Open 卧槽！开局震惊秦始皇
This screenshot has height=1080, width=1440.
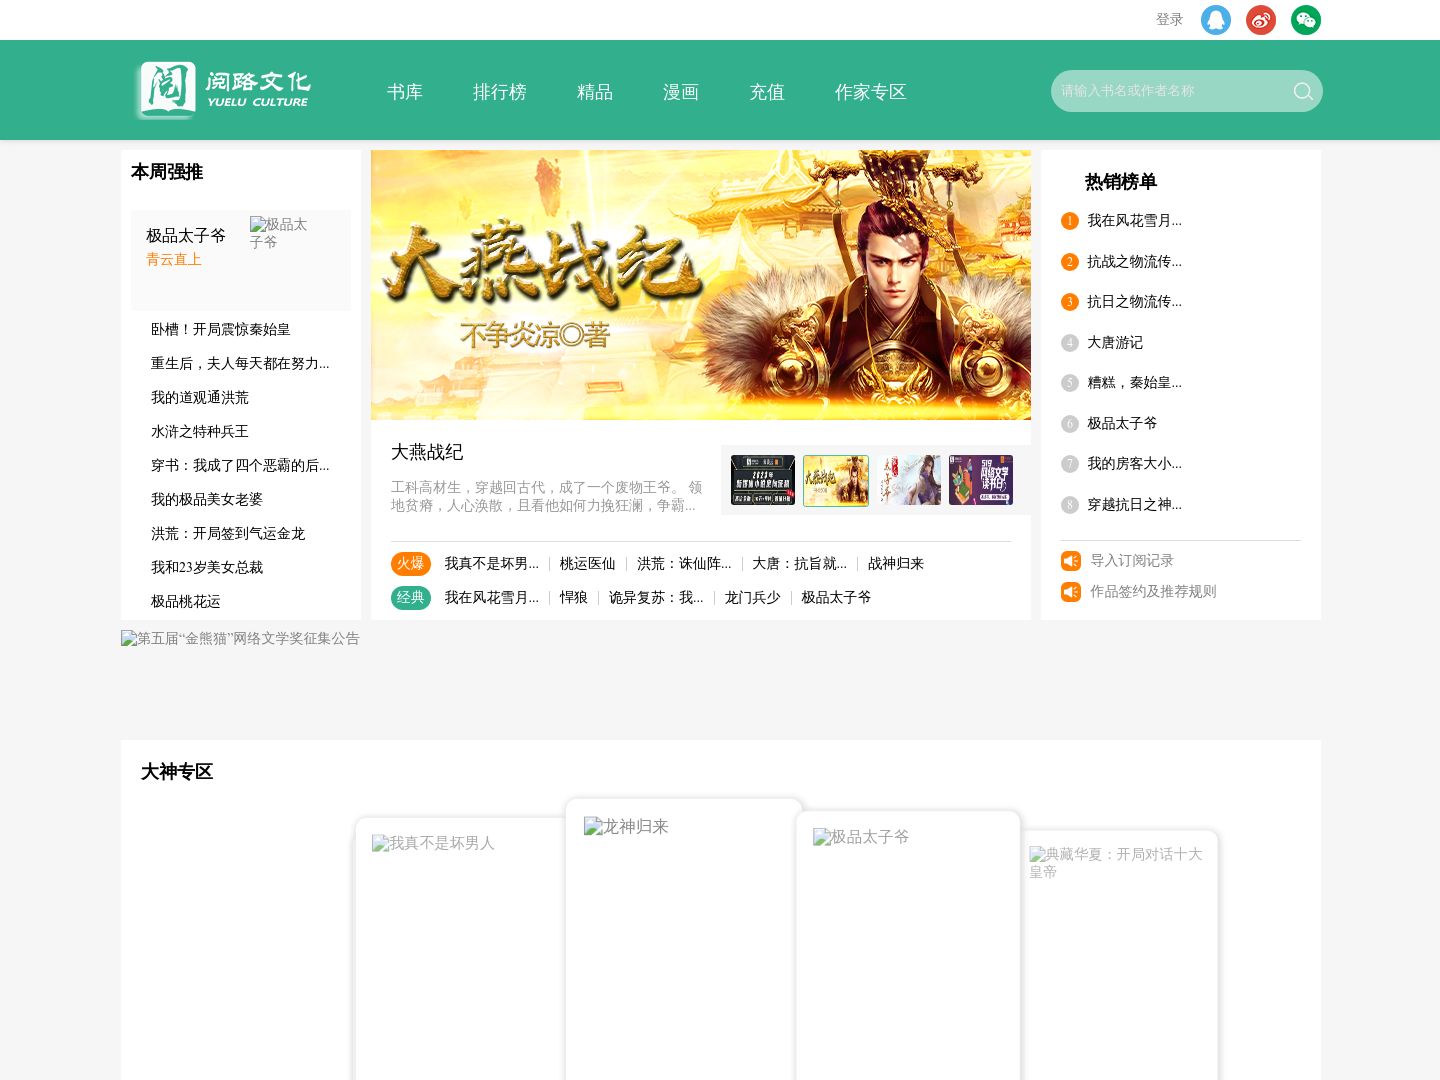[221, 329]
